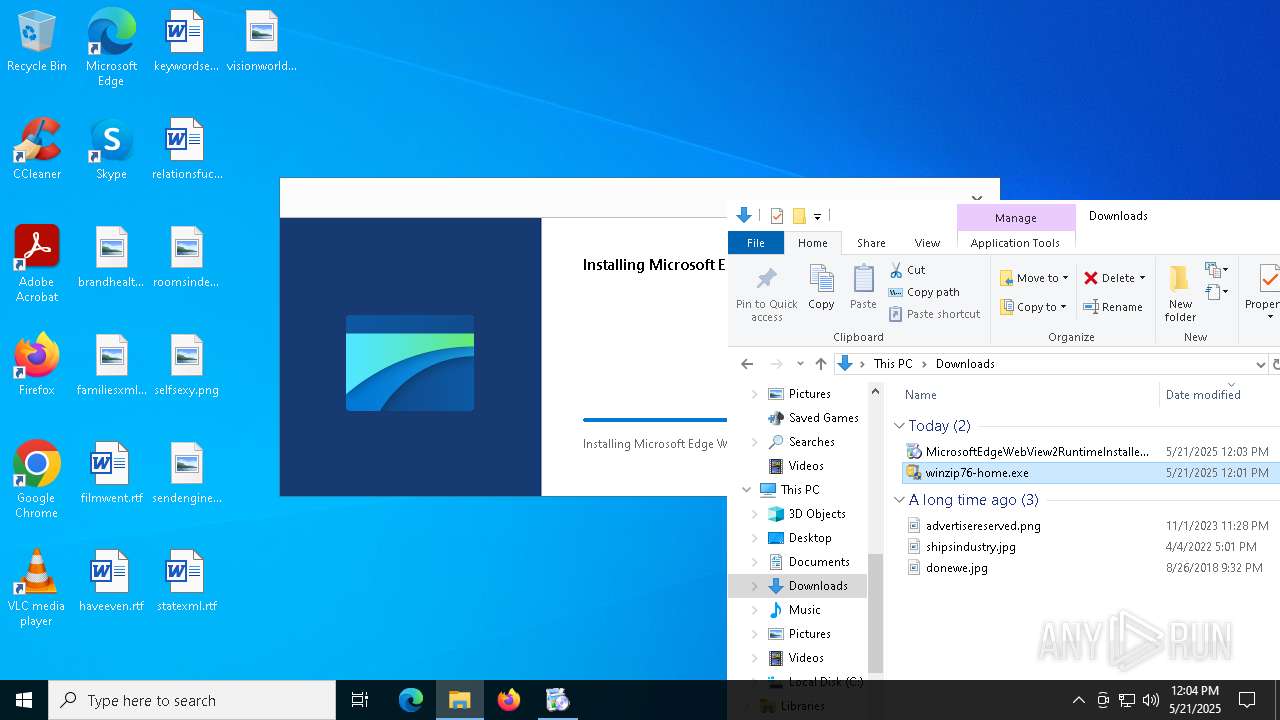Screen dimensions: 1280x720
Task: Click the Rename command
Action: click(x=1113, y=307)
